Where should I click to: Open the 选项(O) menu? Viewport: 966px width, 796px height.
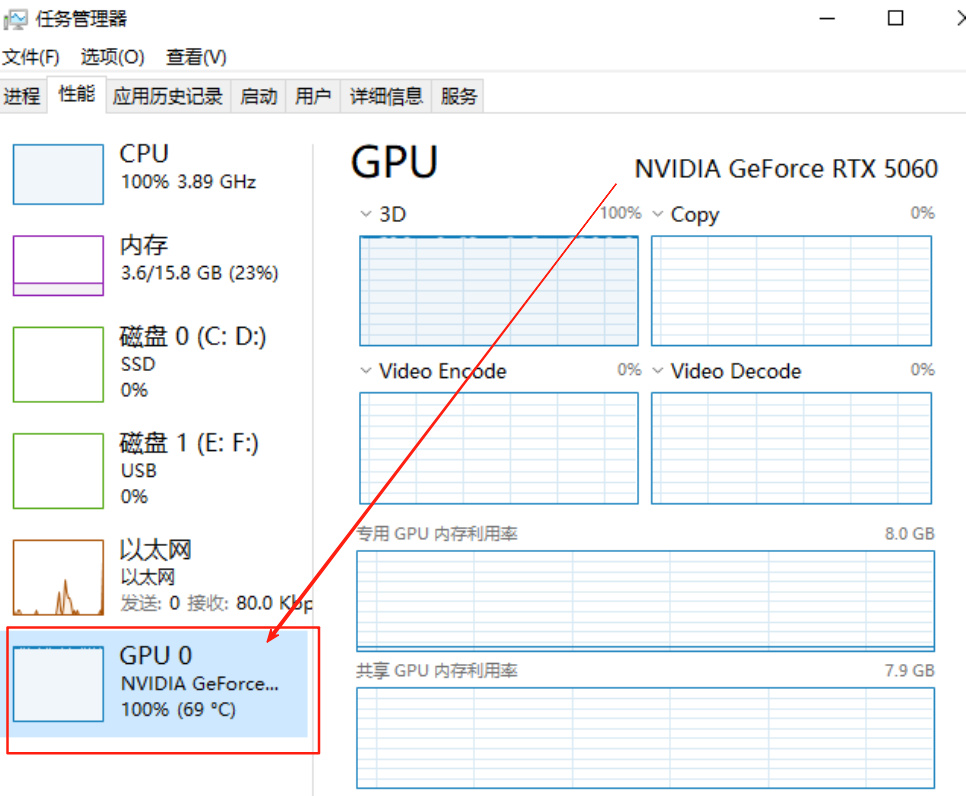(112, 57)
